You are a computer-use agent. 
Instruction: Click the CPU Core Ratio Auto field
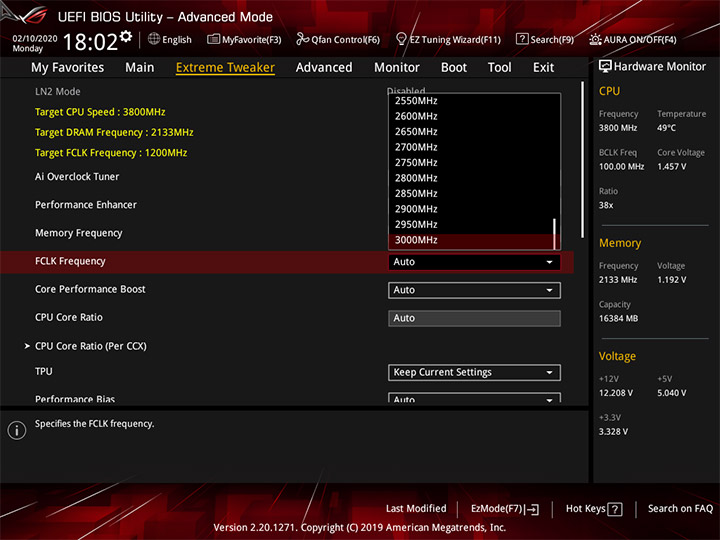(x=474, y=318)
